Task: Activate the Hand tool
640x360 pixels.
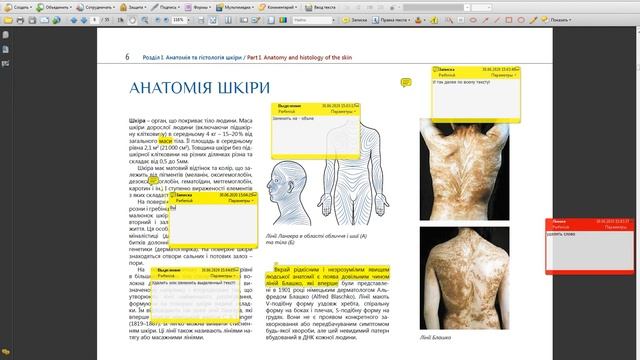Action: pos(132,20)
